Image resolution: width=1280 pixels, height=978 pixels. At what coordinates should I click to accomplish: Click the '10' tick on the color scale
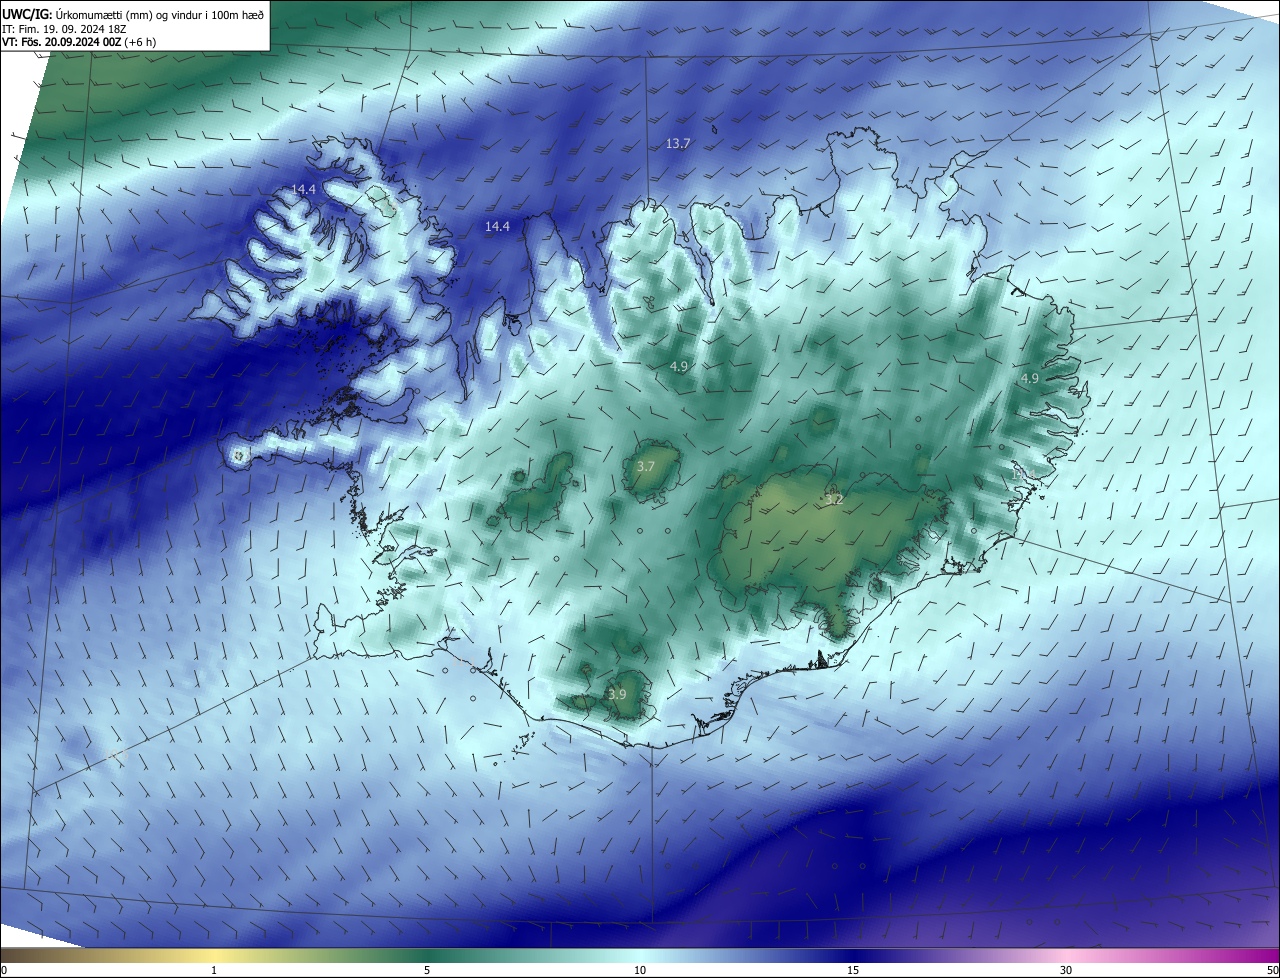pos(640,970)
